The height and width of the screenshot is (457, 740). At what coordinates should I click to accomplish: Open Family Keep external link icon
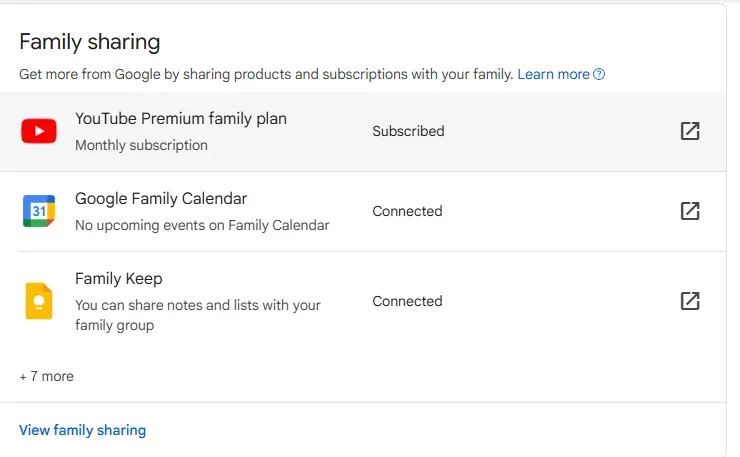[690, 301]
